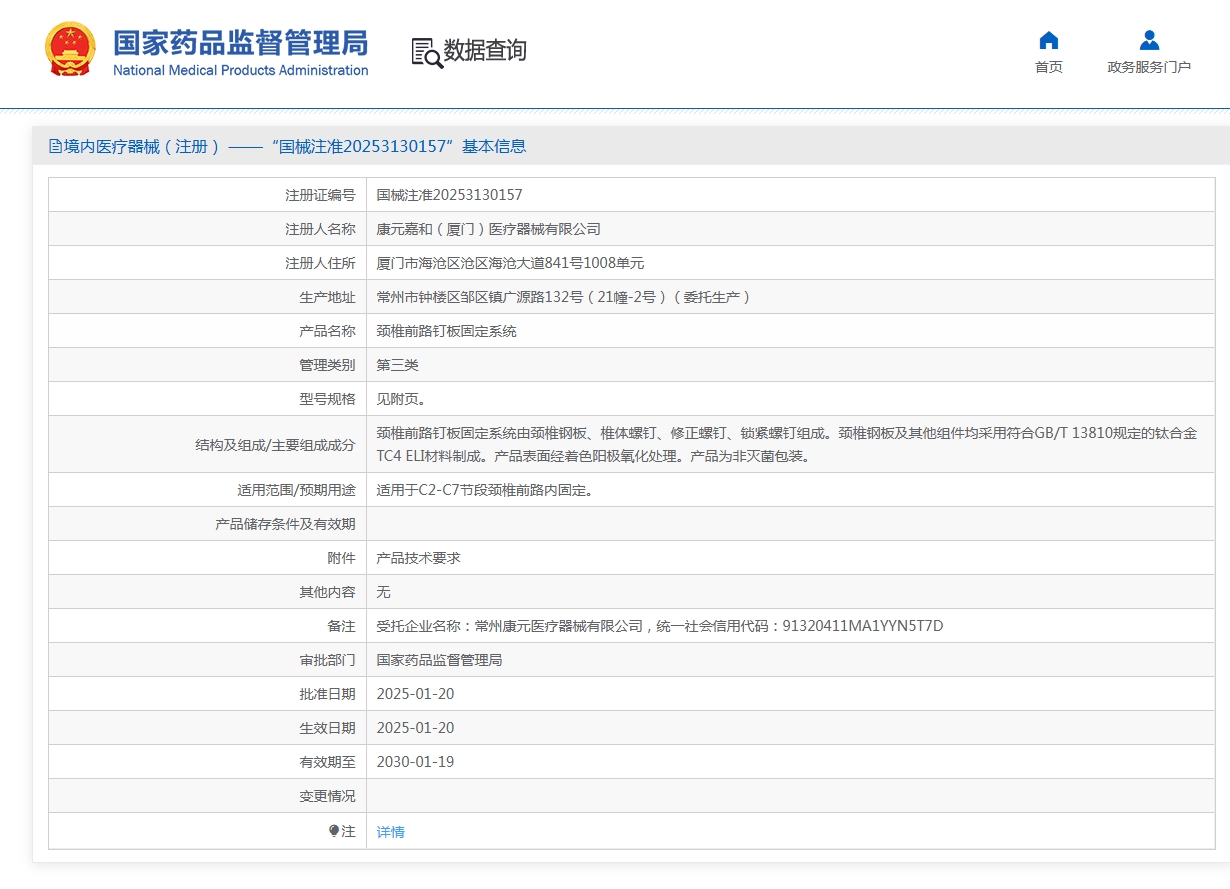Click the 备注 label
This screenshot has width=1230, height=889.
tap(341, 626)
